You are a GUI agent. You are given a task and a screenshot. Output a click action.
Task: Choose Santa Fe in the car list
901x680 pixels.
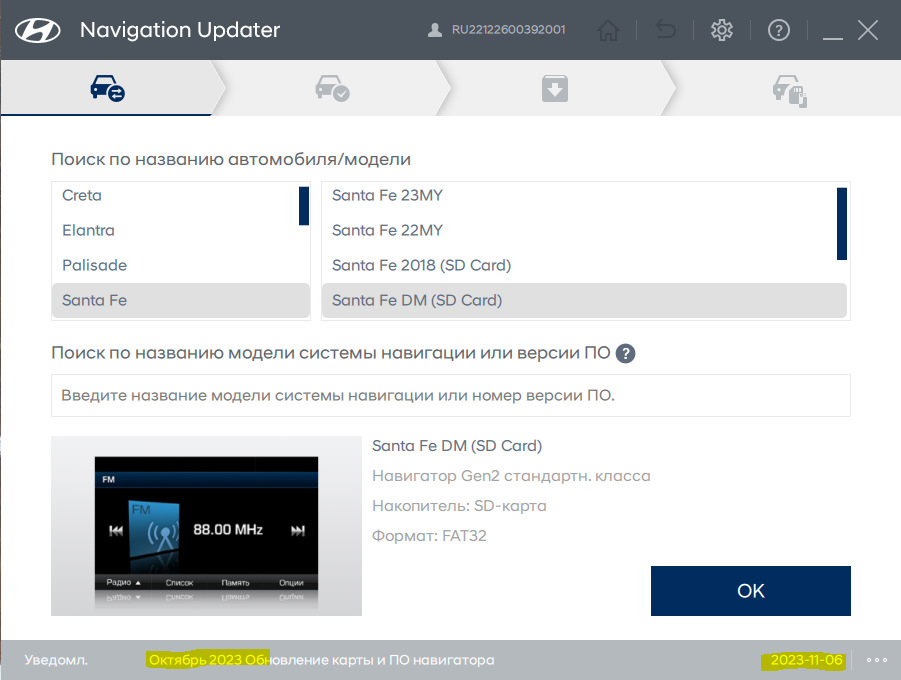point(180,300)
